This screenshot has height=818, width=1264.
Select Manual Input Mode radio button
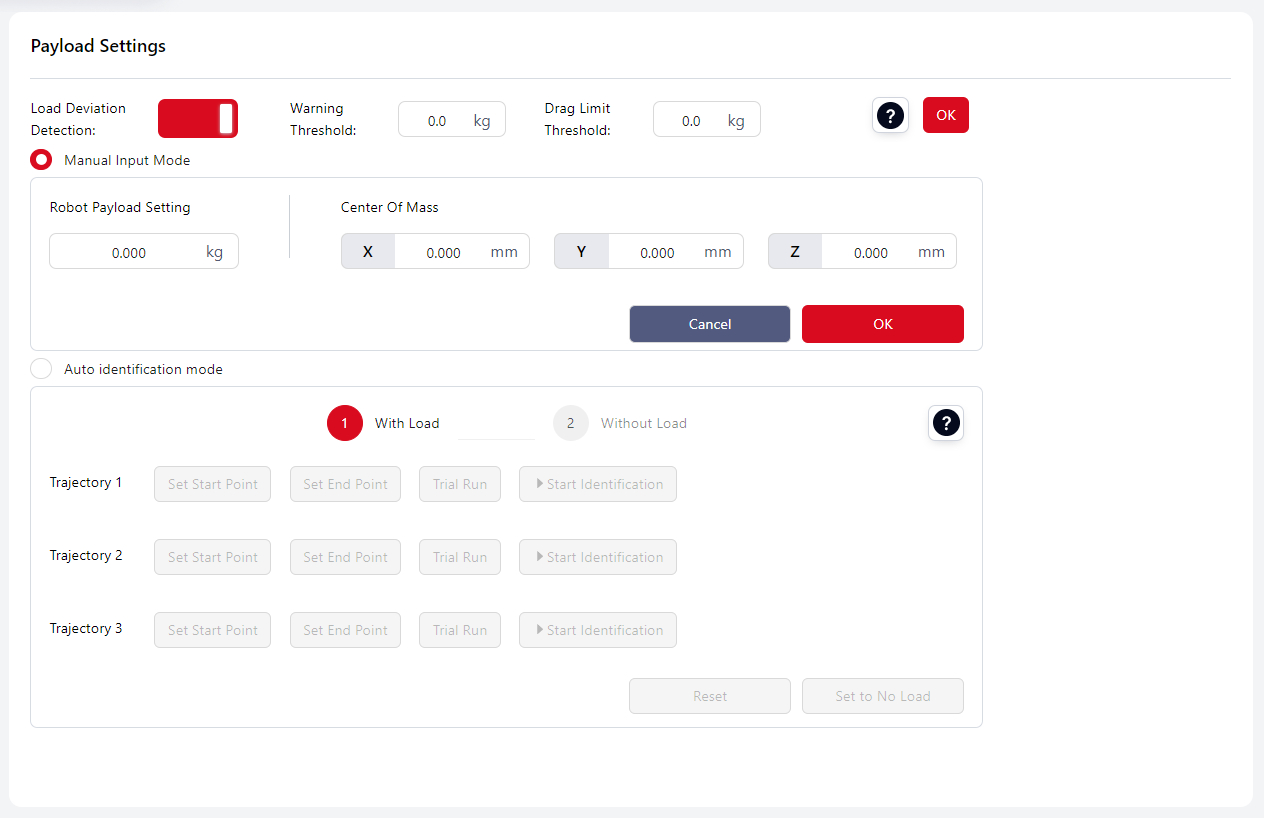(41, 160)
